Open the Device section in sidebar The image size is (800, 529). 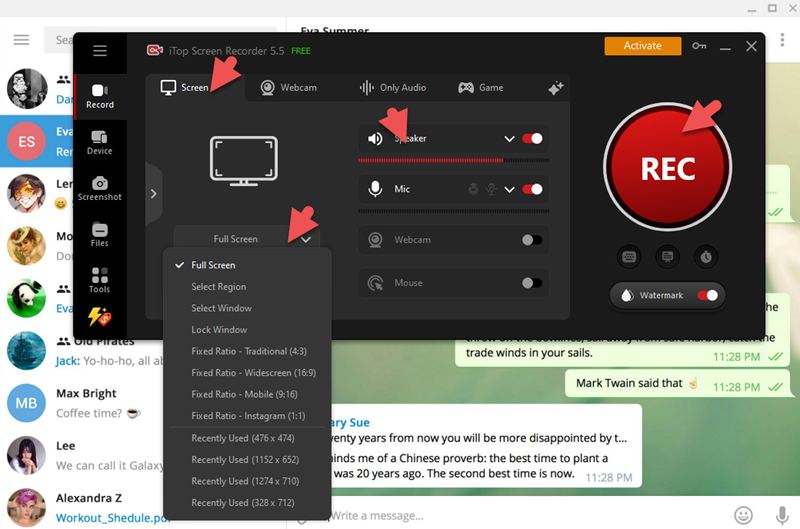pos(99,143)
